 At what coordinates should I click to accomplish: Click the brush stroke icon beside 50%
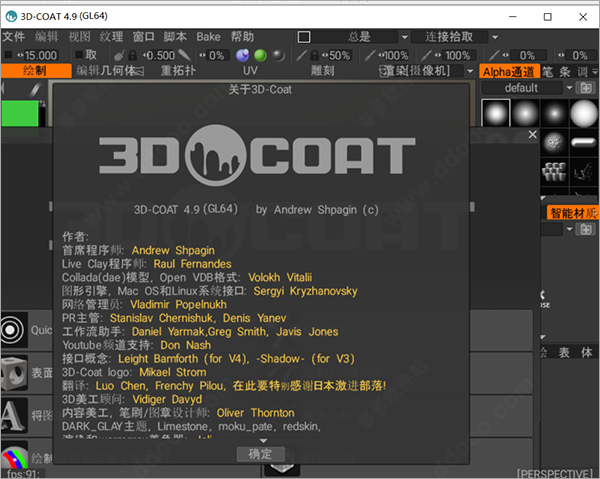pyautogui.click(x=302, y=55)
